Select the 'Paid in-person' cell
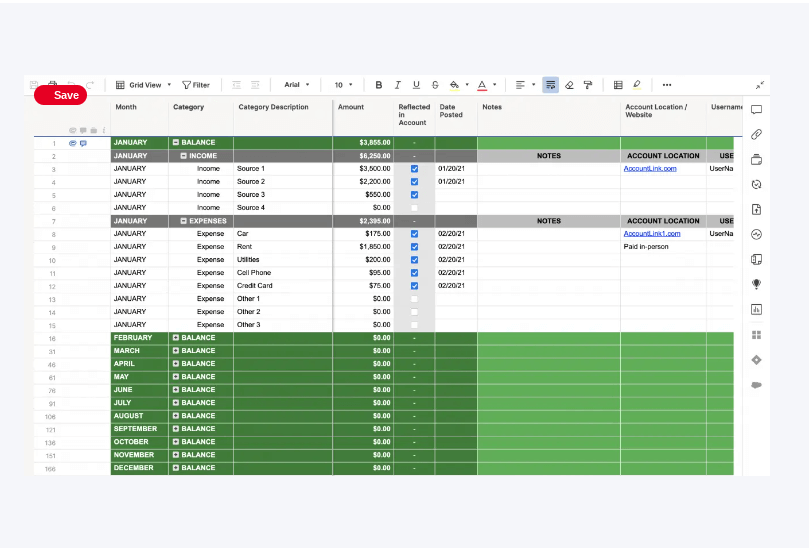Viewport: 809px width, 560px height. click(x=663, y=247)
